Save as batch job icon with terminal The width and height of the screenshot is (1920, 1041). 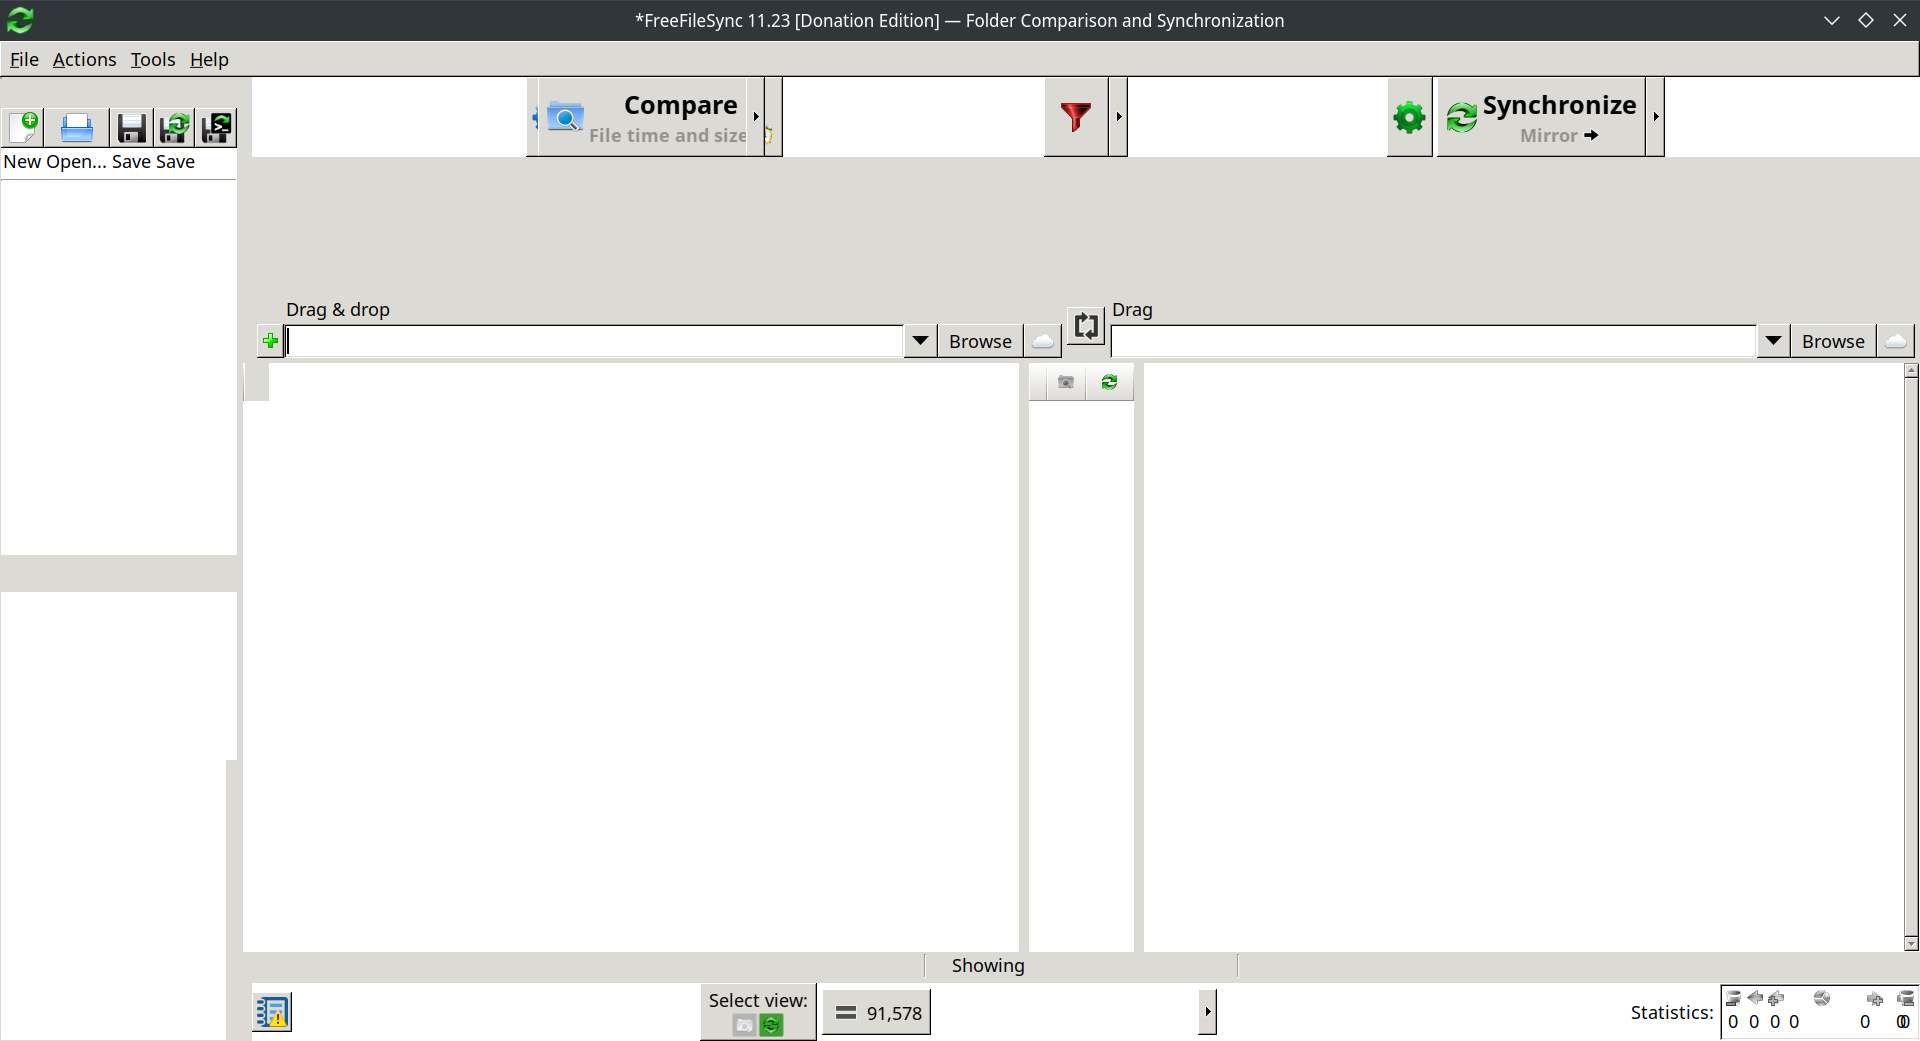click(217, 127)
